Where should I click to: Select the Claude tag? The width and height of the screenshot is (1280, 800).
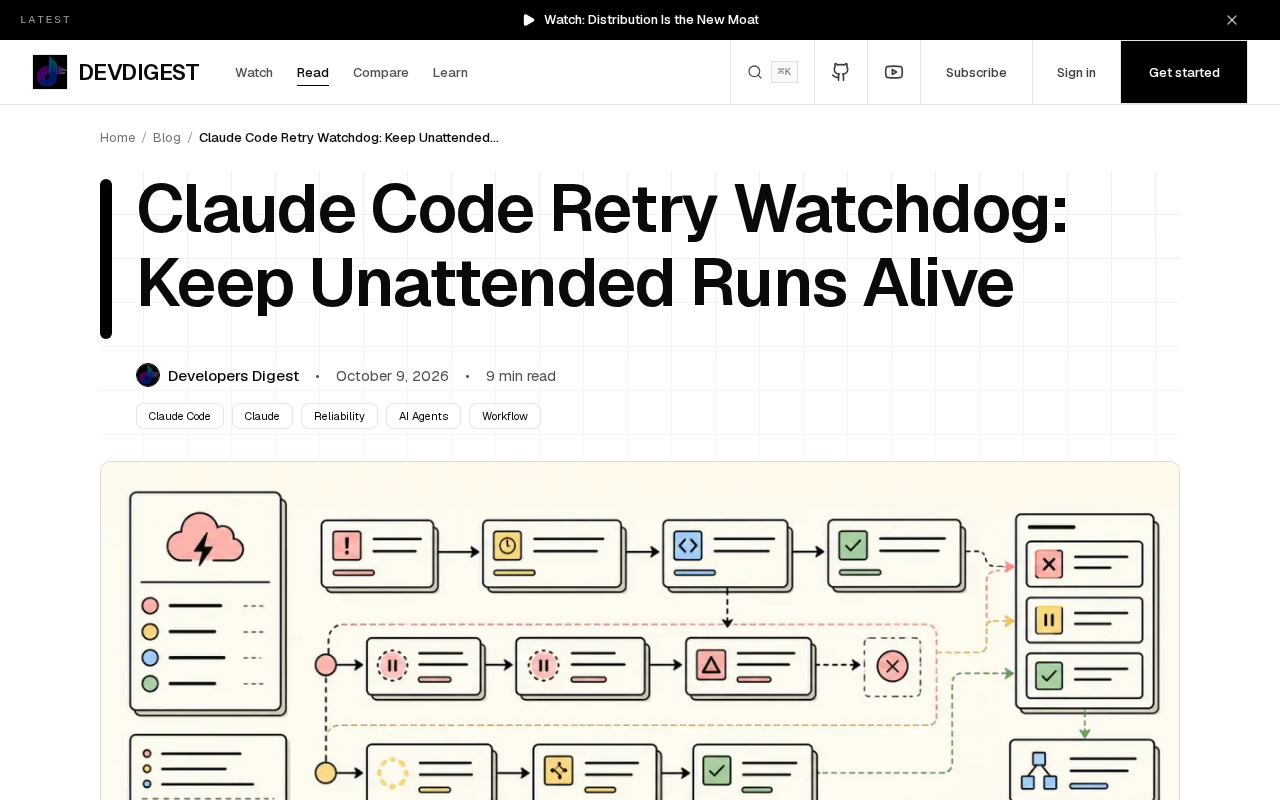pos(262,416)
